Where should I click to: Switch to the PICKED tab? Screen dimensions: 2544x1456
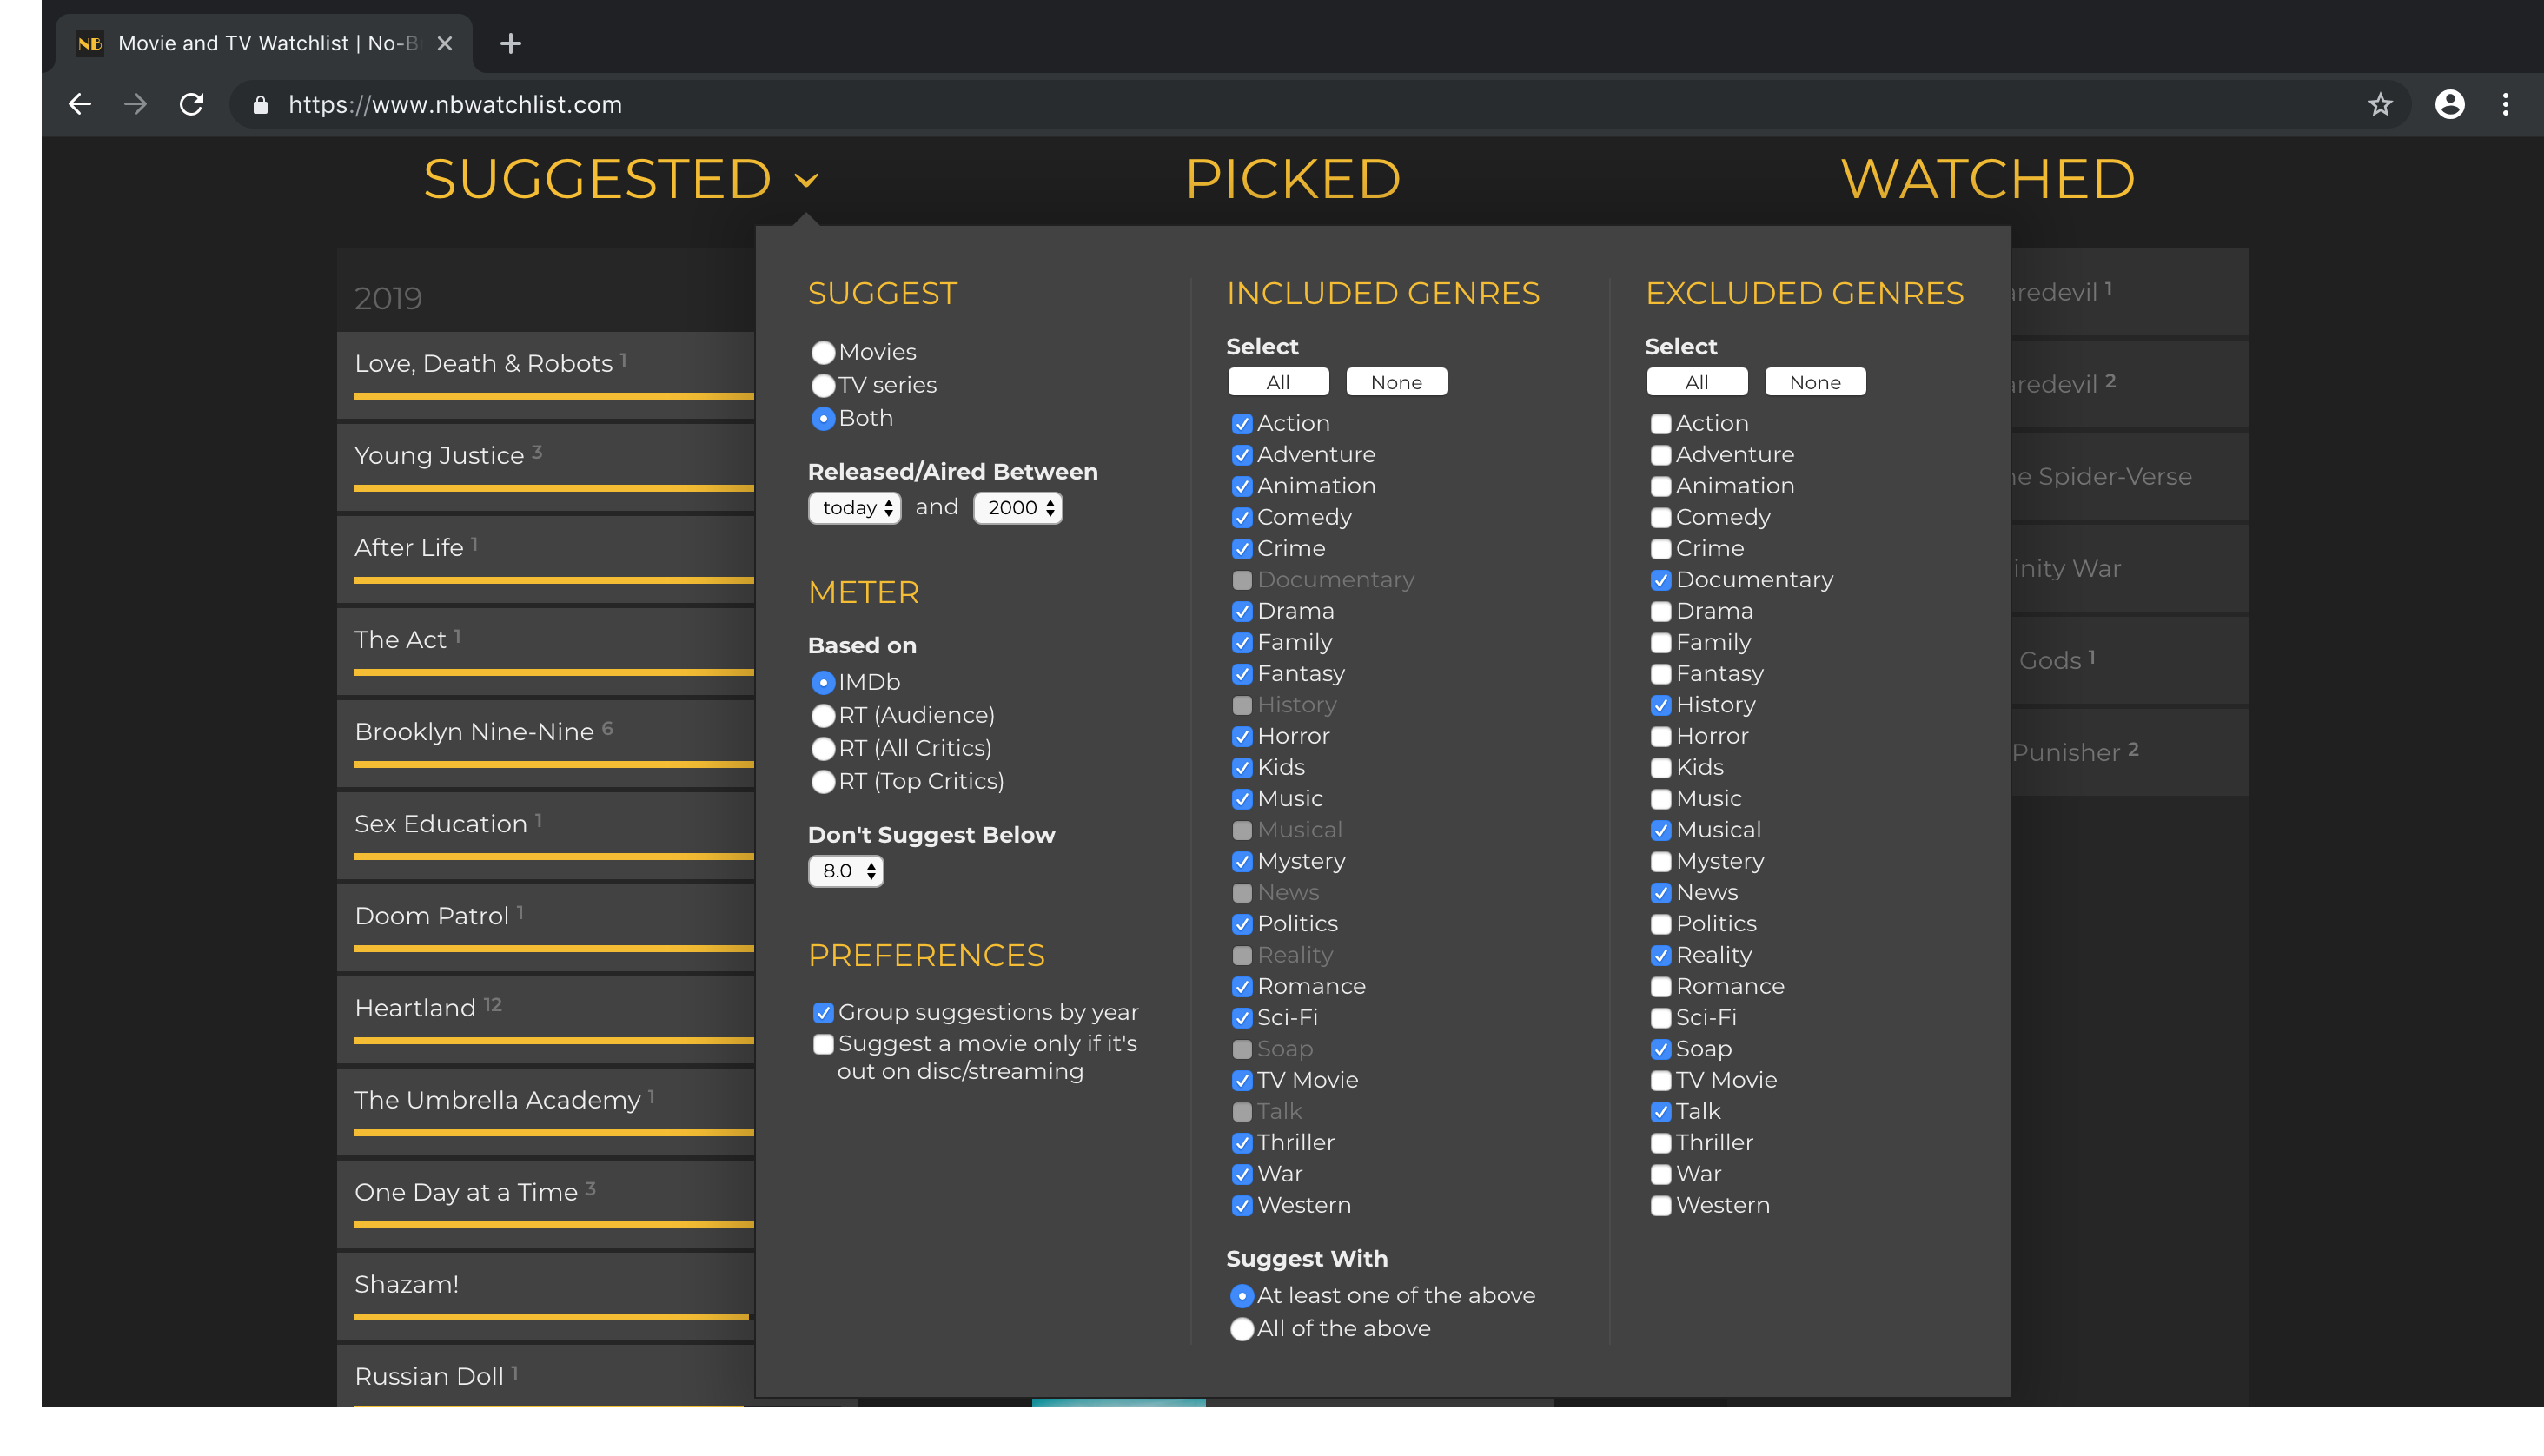click(x=1293, y=179)
